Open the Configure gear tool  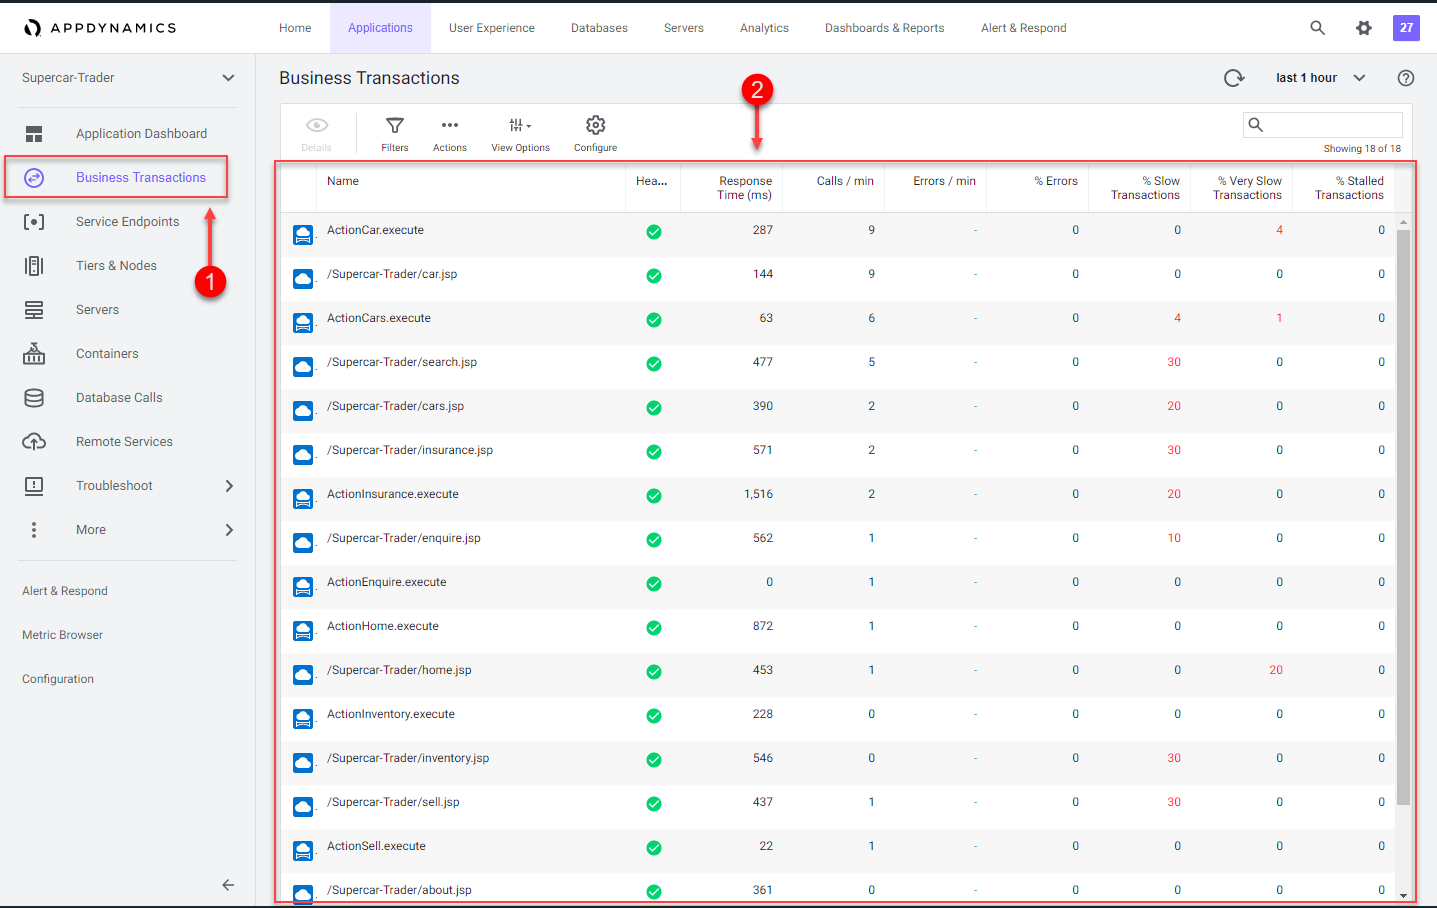[596, 125]
